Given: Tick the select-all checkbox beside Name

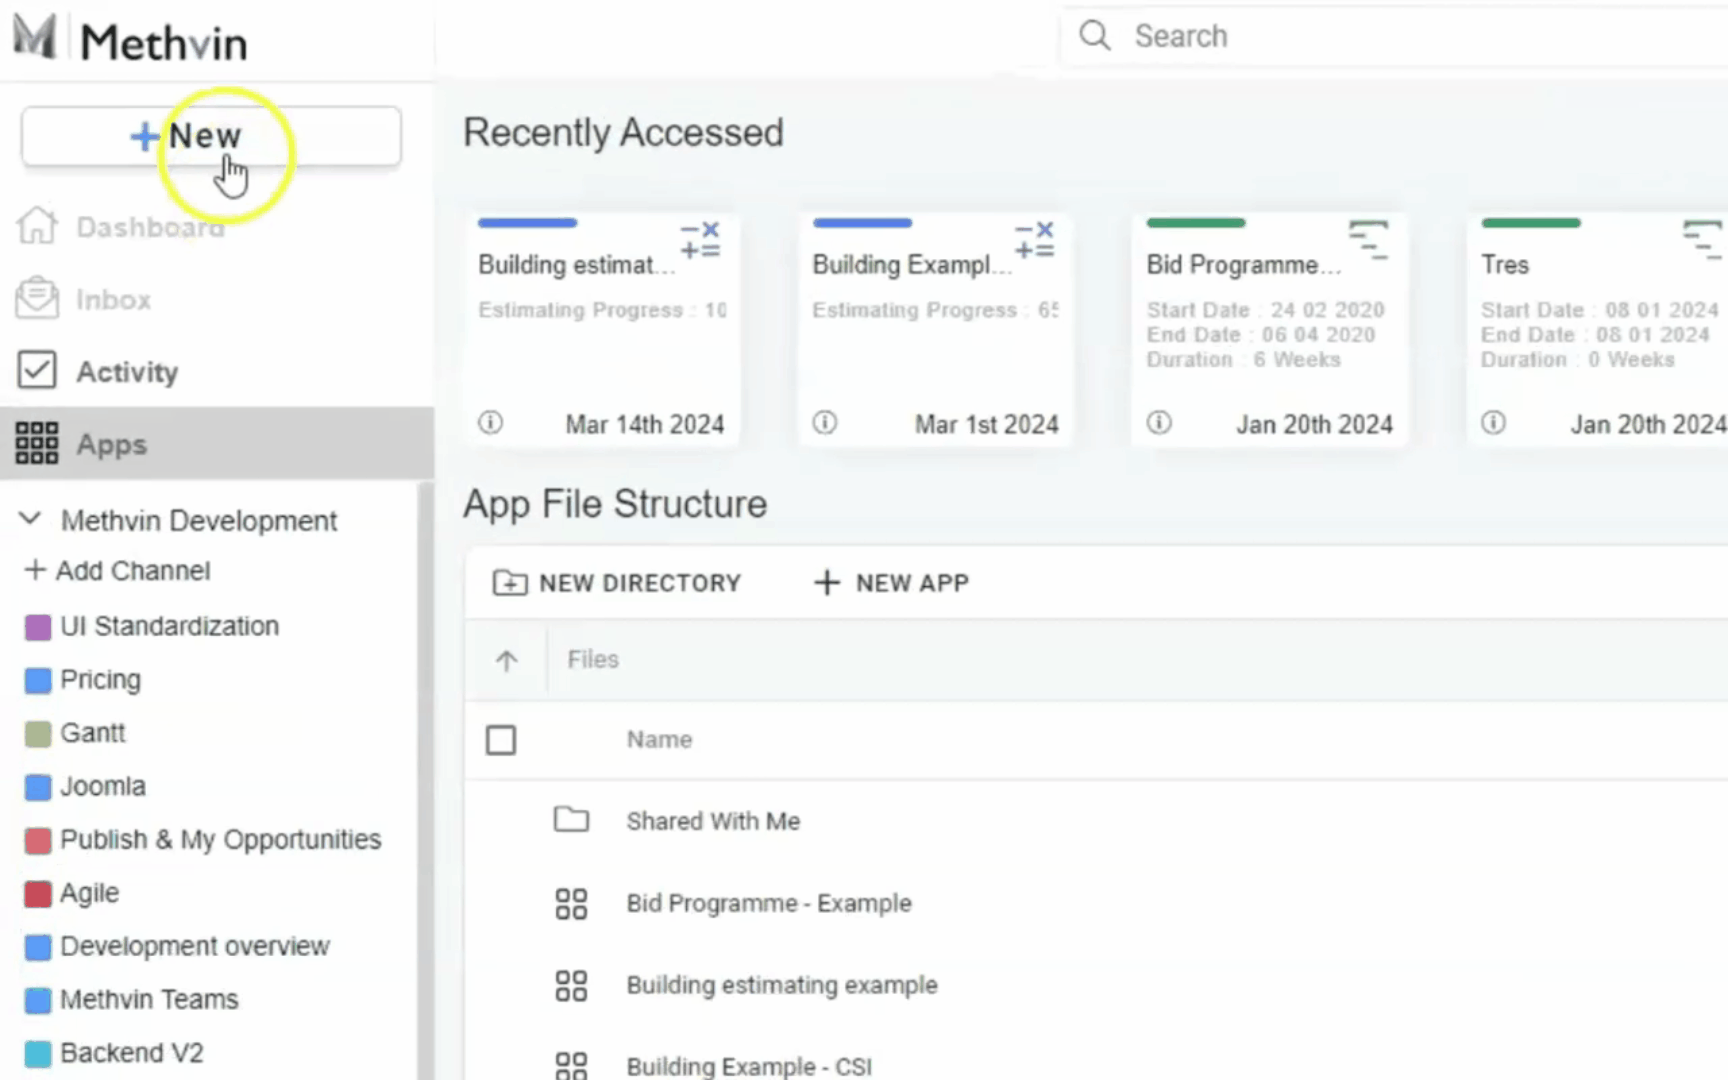Looking at the screenshot, I should (501, 740).
